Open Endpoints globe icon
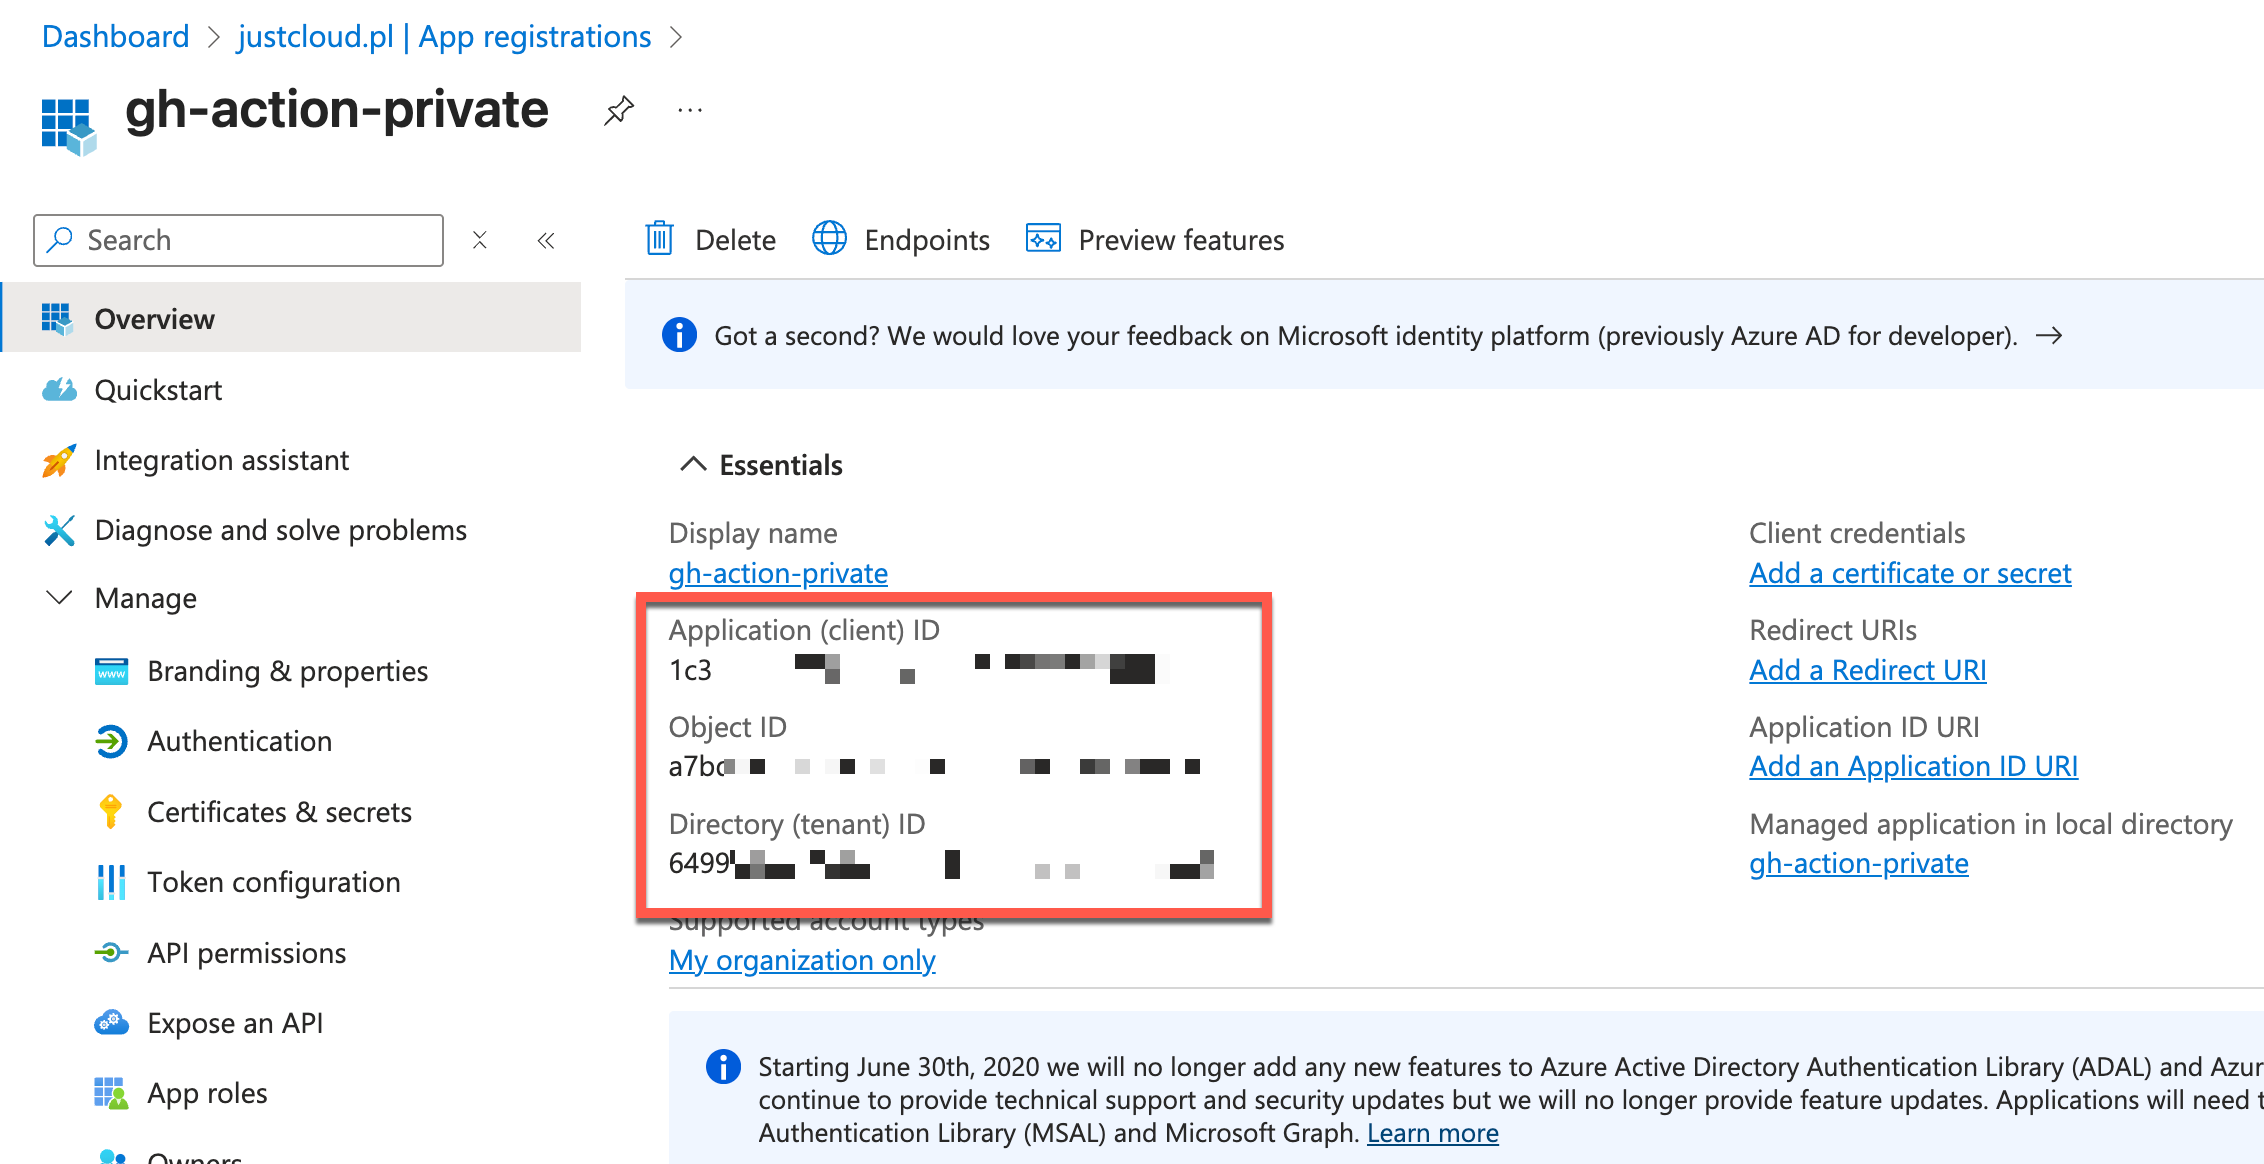The width and height of the screenshot is (2264, 1164). [x=829, y=239]
